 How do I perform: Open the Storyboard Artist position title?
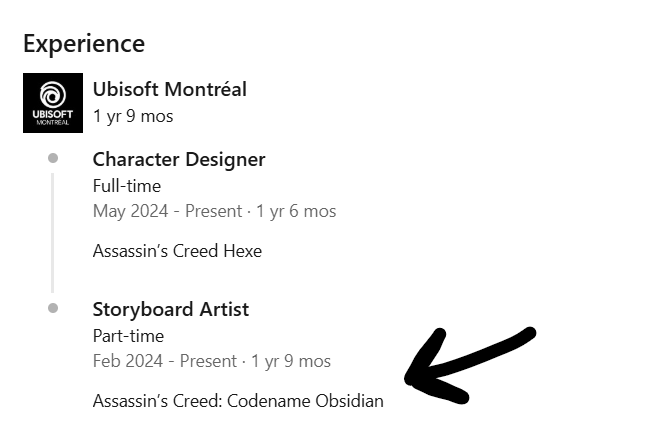[171, 309]
